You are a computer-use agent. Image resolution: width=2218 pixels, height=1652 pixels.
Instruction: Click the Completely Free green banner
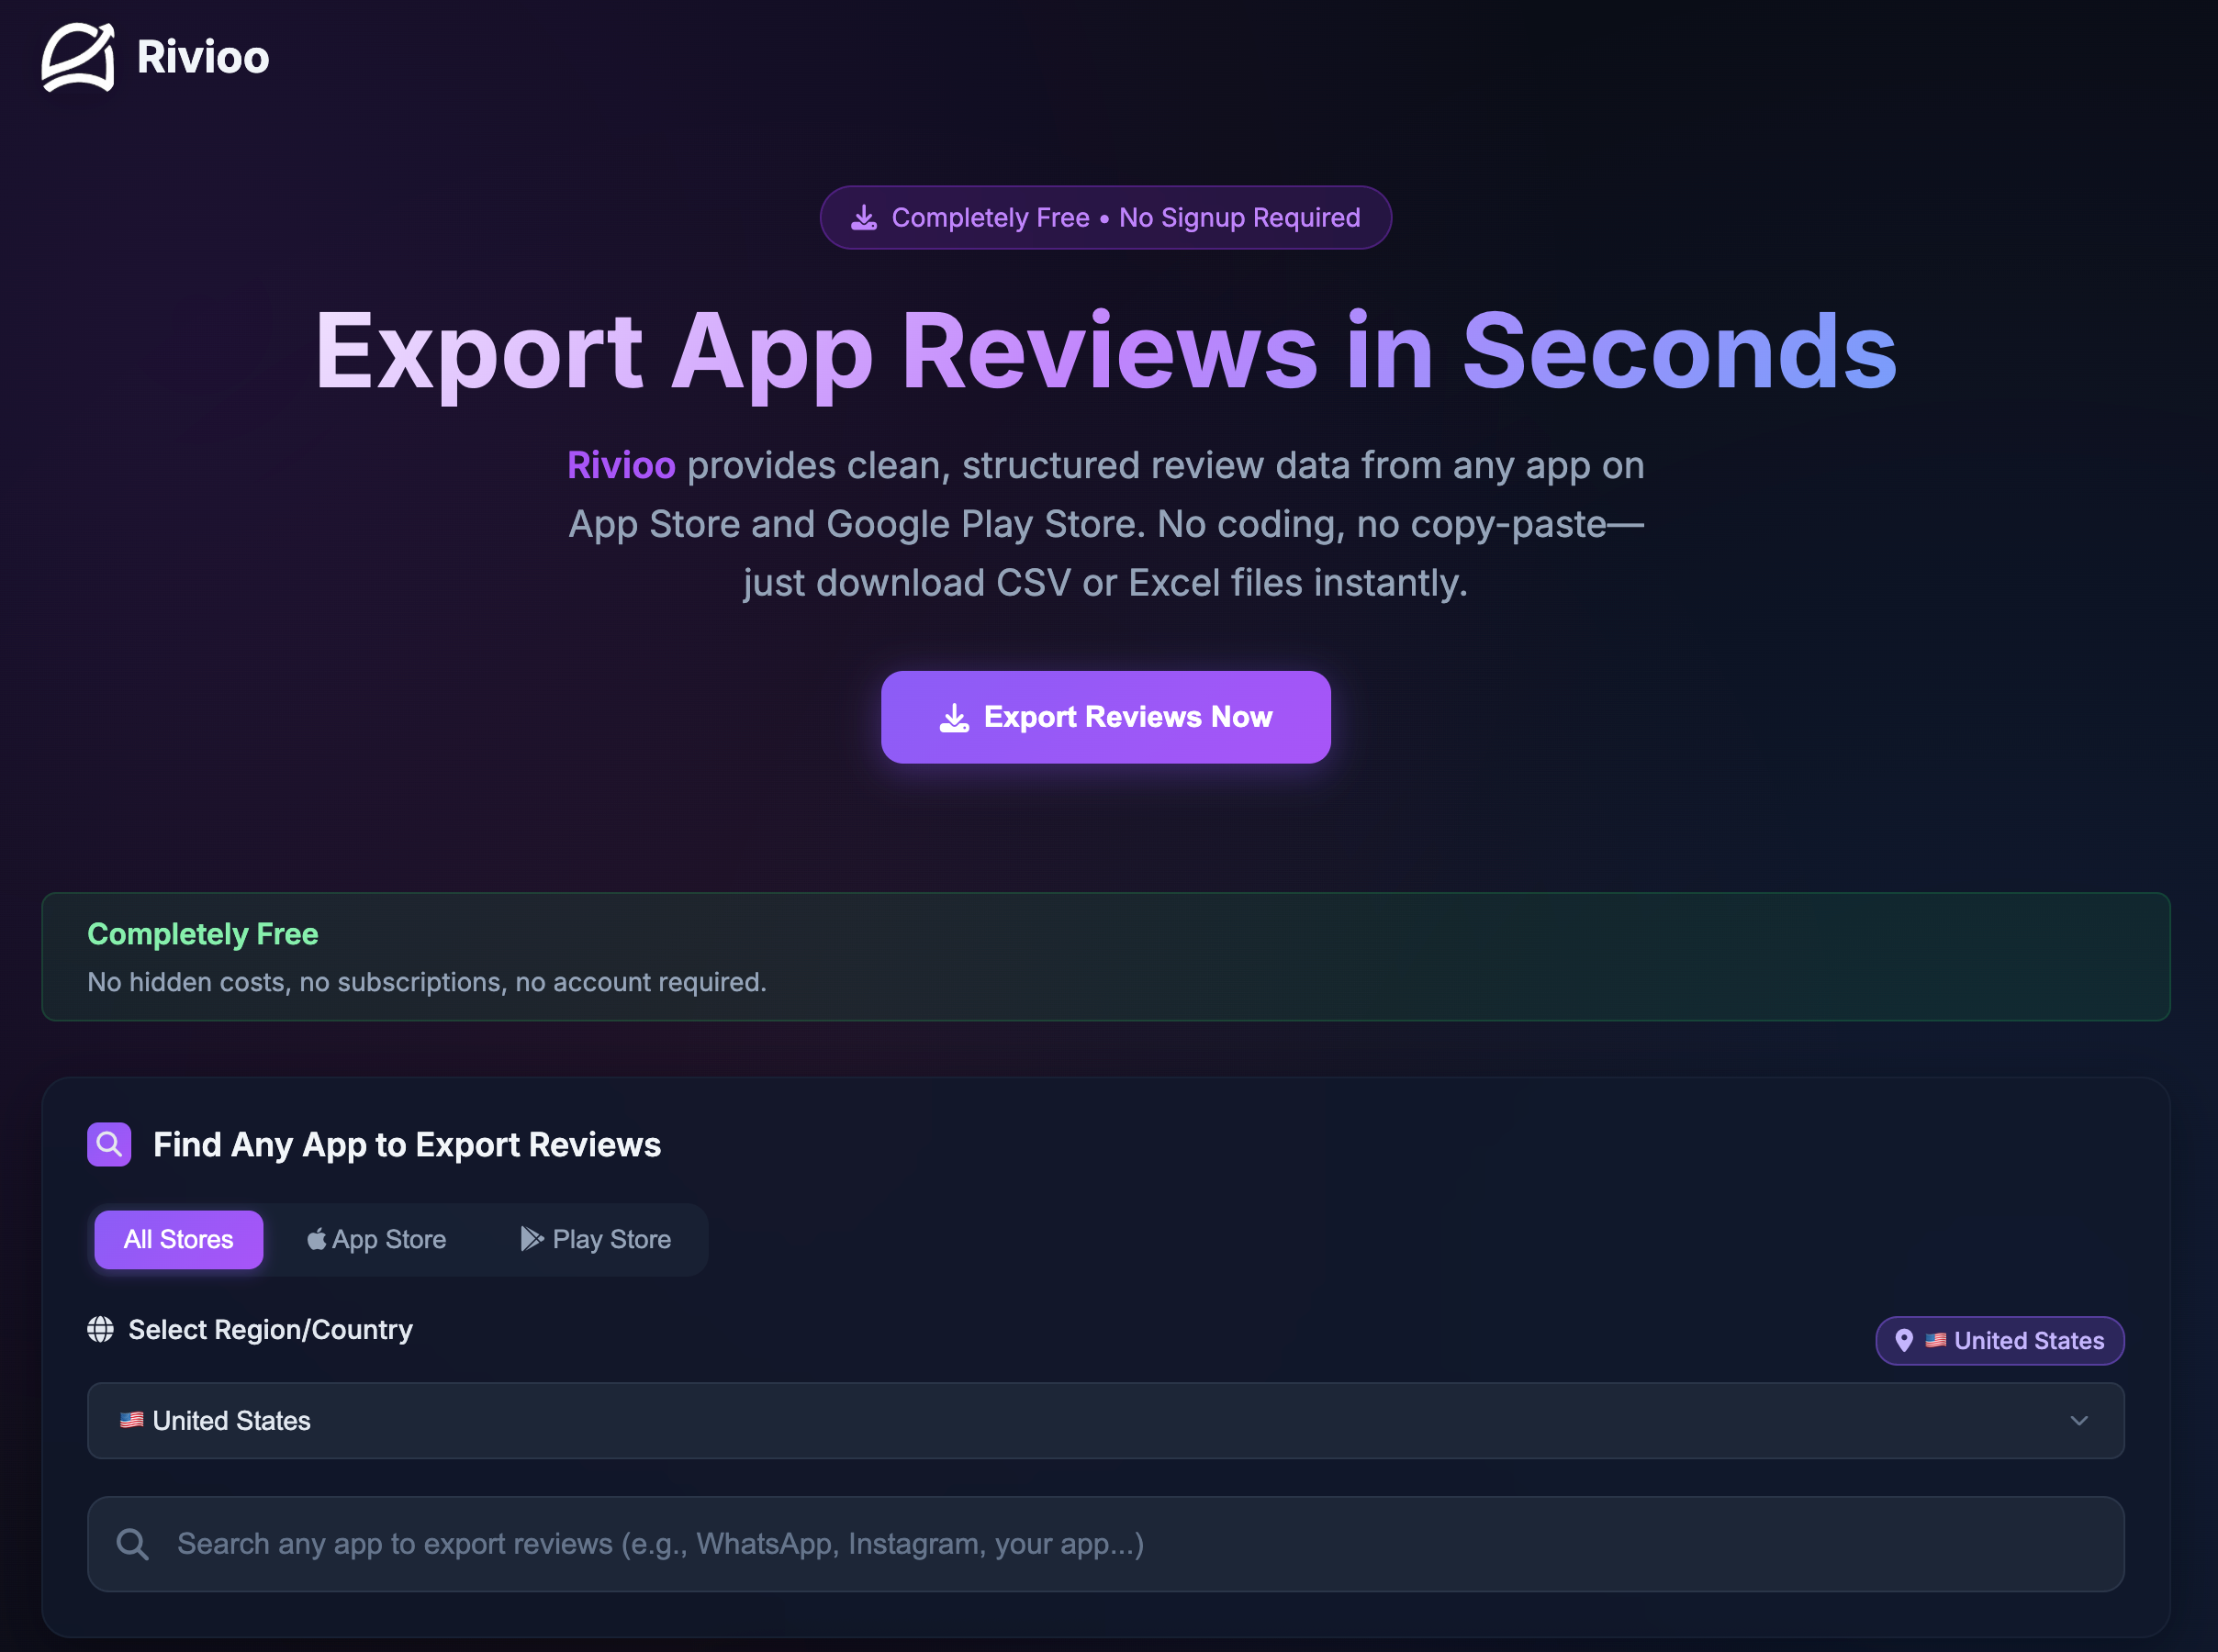(x=1105, y=957)
